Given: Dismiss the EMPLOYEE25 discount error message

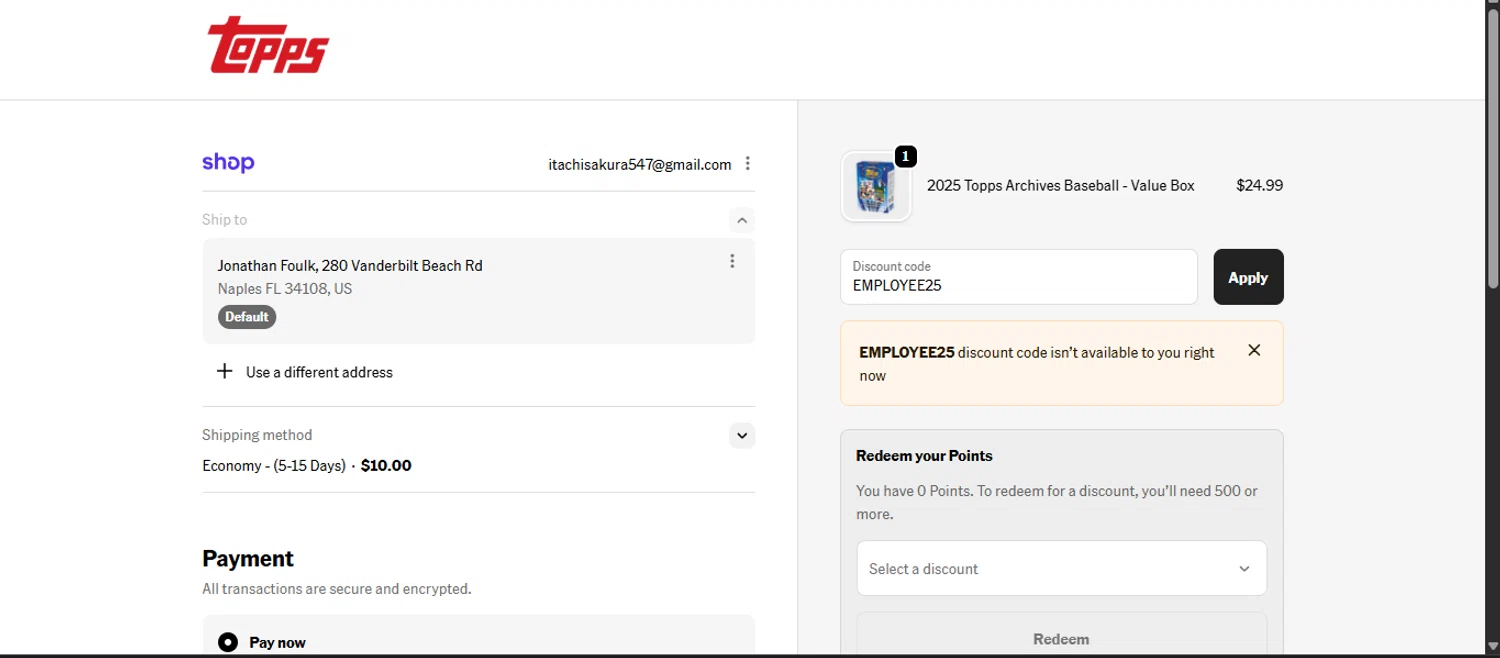Looking at the screenshot, I should tap(1254, 350).
